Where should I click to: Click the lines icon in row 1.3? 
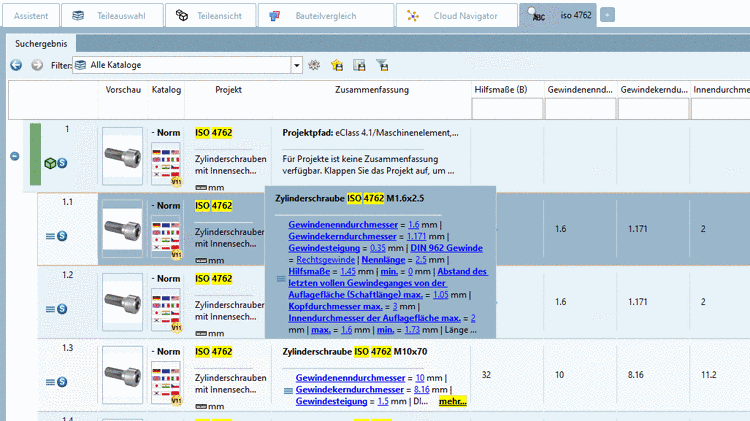coord(50,382)
